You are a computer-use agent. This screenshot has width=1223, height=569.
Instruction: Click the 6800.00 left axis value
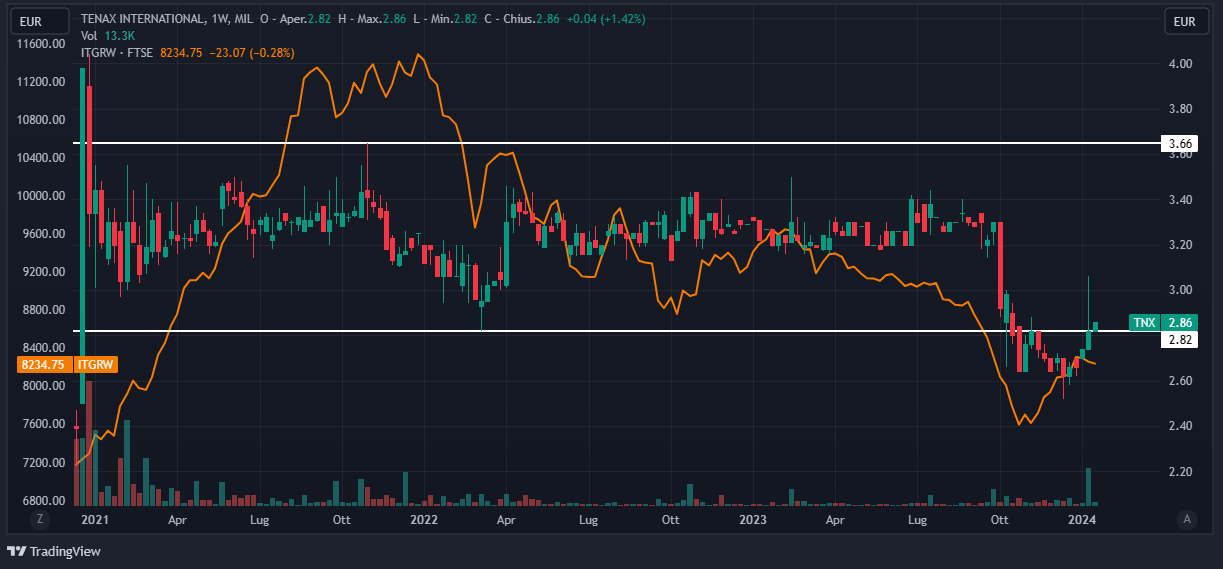click(x=41, y=501)
